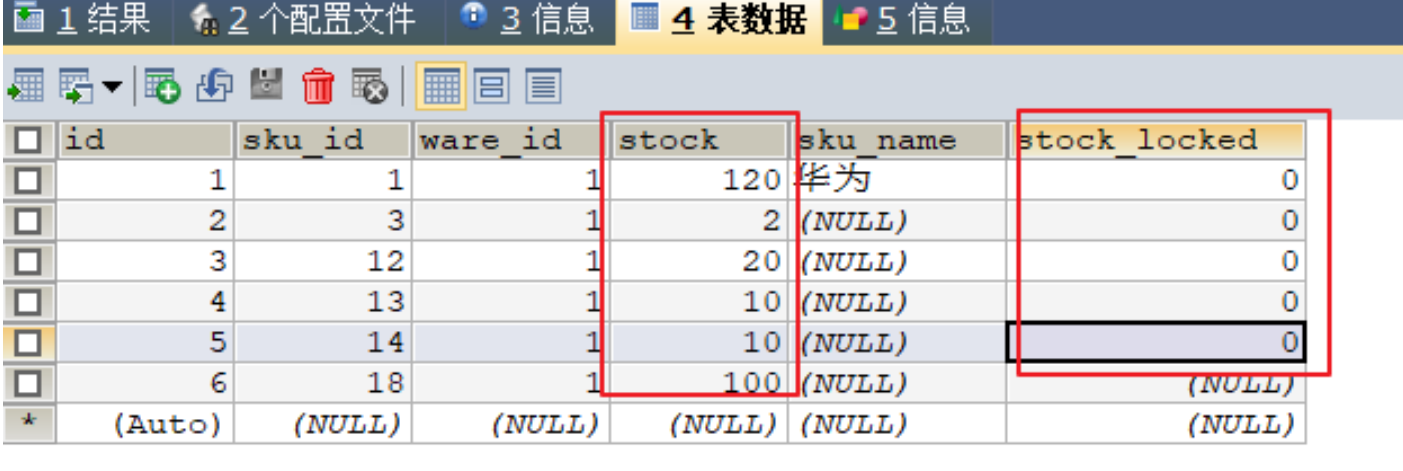The image size is (1403, 471).
Task: Select the id cell with value 6
Action: 144,384
